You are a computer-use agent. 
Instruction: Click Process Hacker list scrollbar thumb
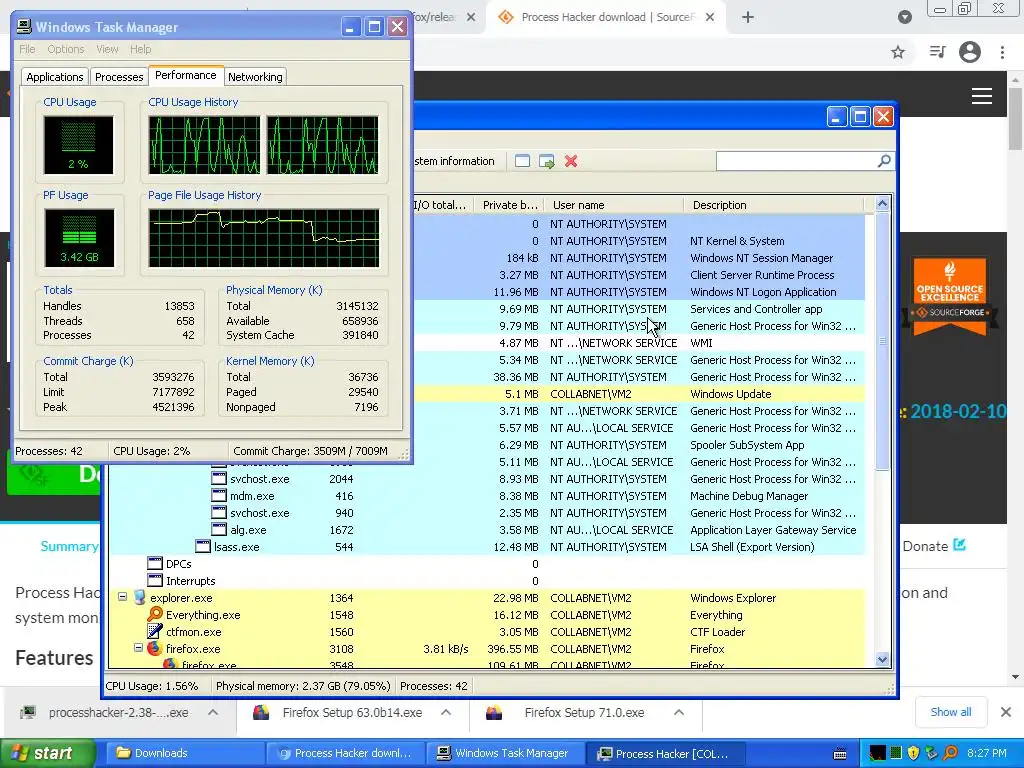(882, 342)
